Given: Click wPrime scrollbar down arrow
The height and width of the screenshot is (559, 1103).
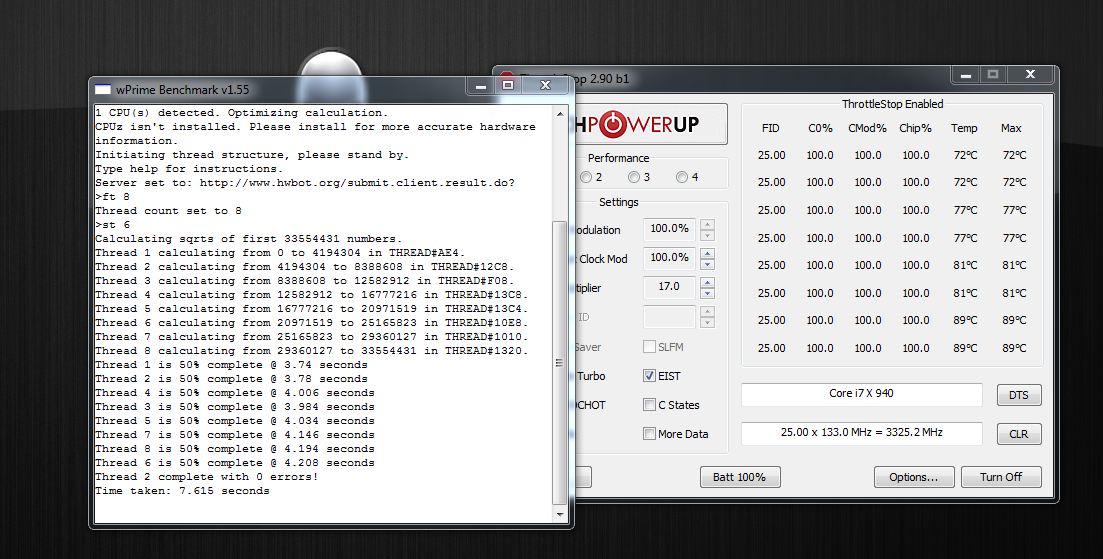Looking at the screenshot, I should [560, 515].
